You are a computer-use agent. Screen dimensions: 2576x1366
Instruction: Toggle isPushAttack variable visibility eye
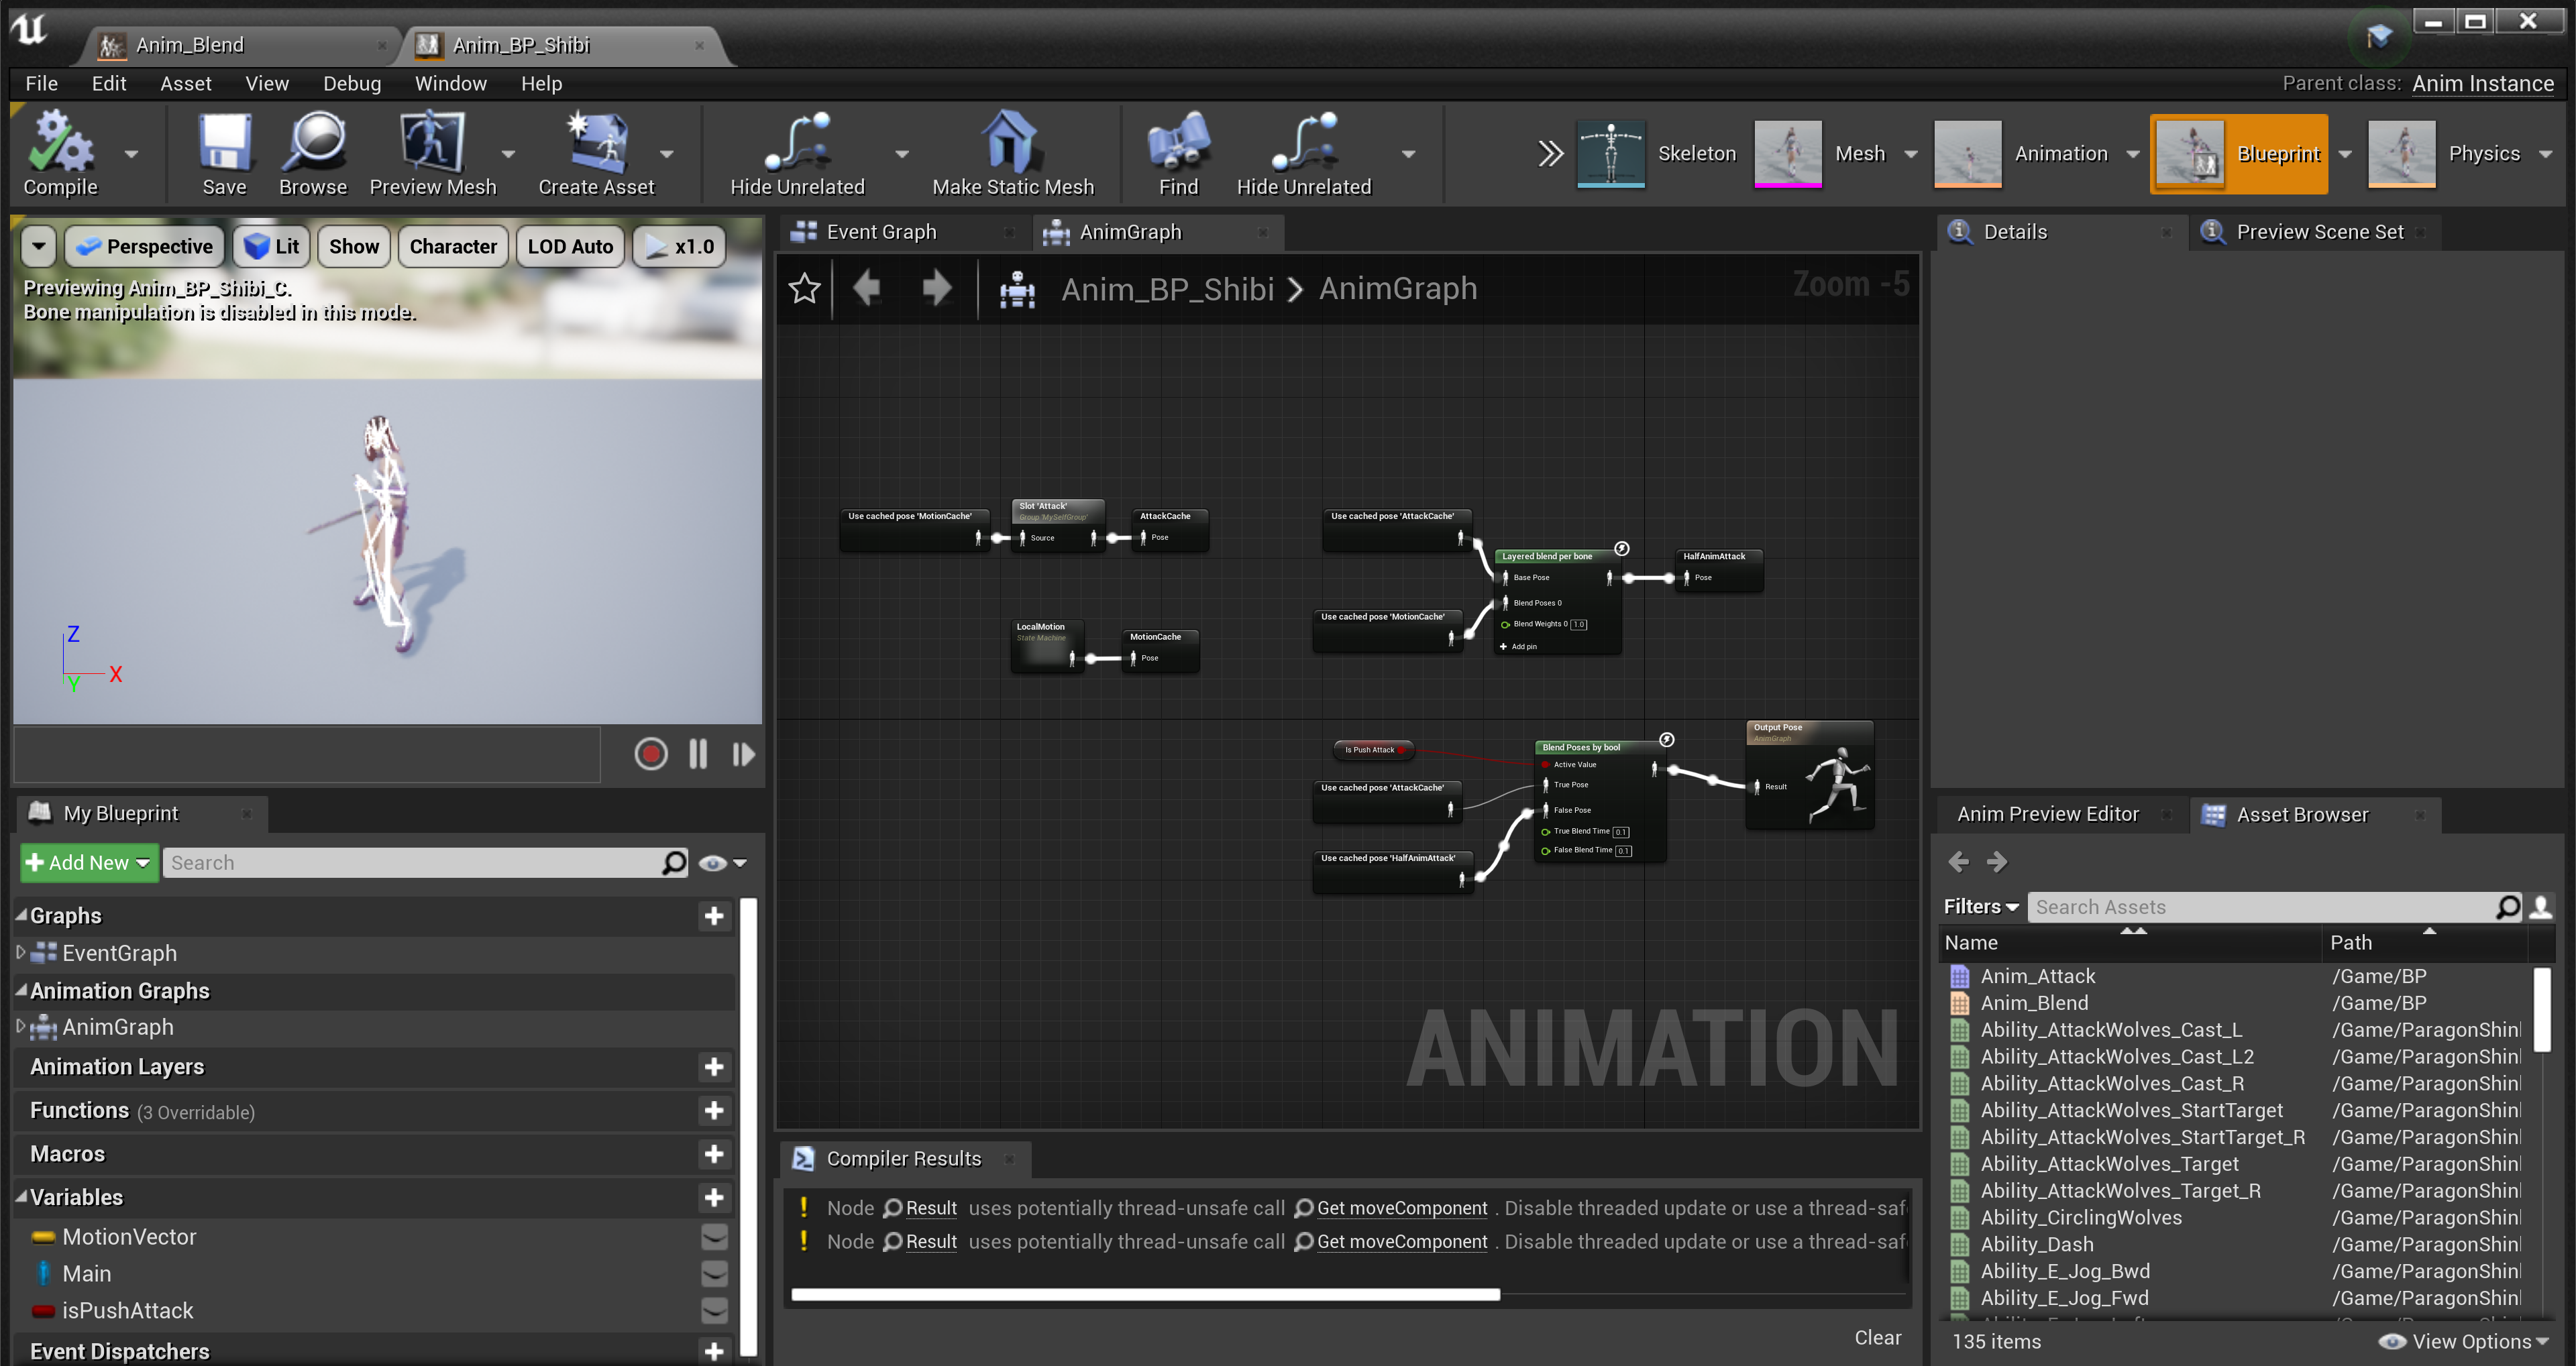click(714, 1311)
